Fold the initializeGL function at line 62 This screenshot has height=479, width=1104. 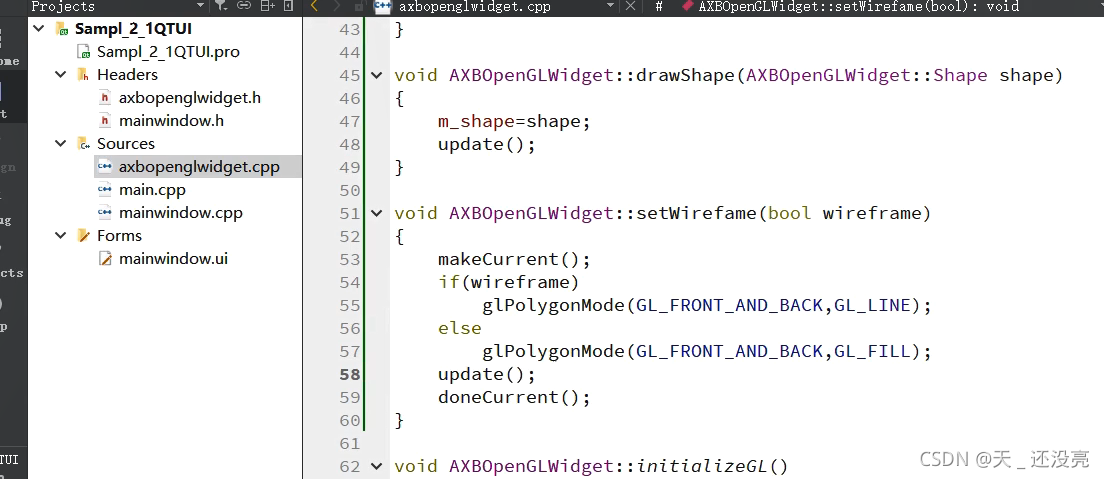pyautogui.click(x=377, y=466)
